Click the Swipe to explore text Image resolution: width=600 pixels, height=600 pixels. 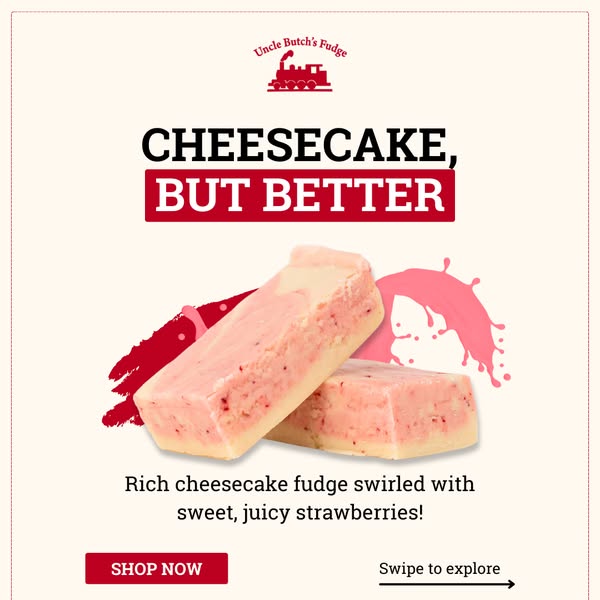click(x=439, y=569)
